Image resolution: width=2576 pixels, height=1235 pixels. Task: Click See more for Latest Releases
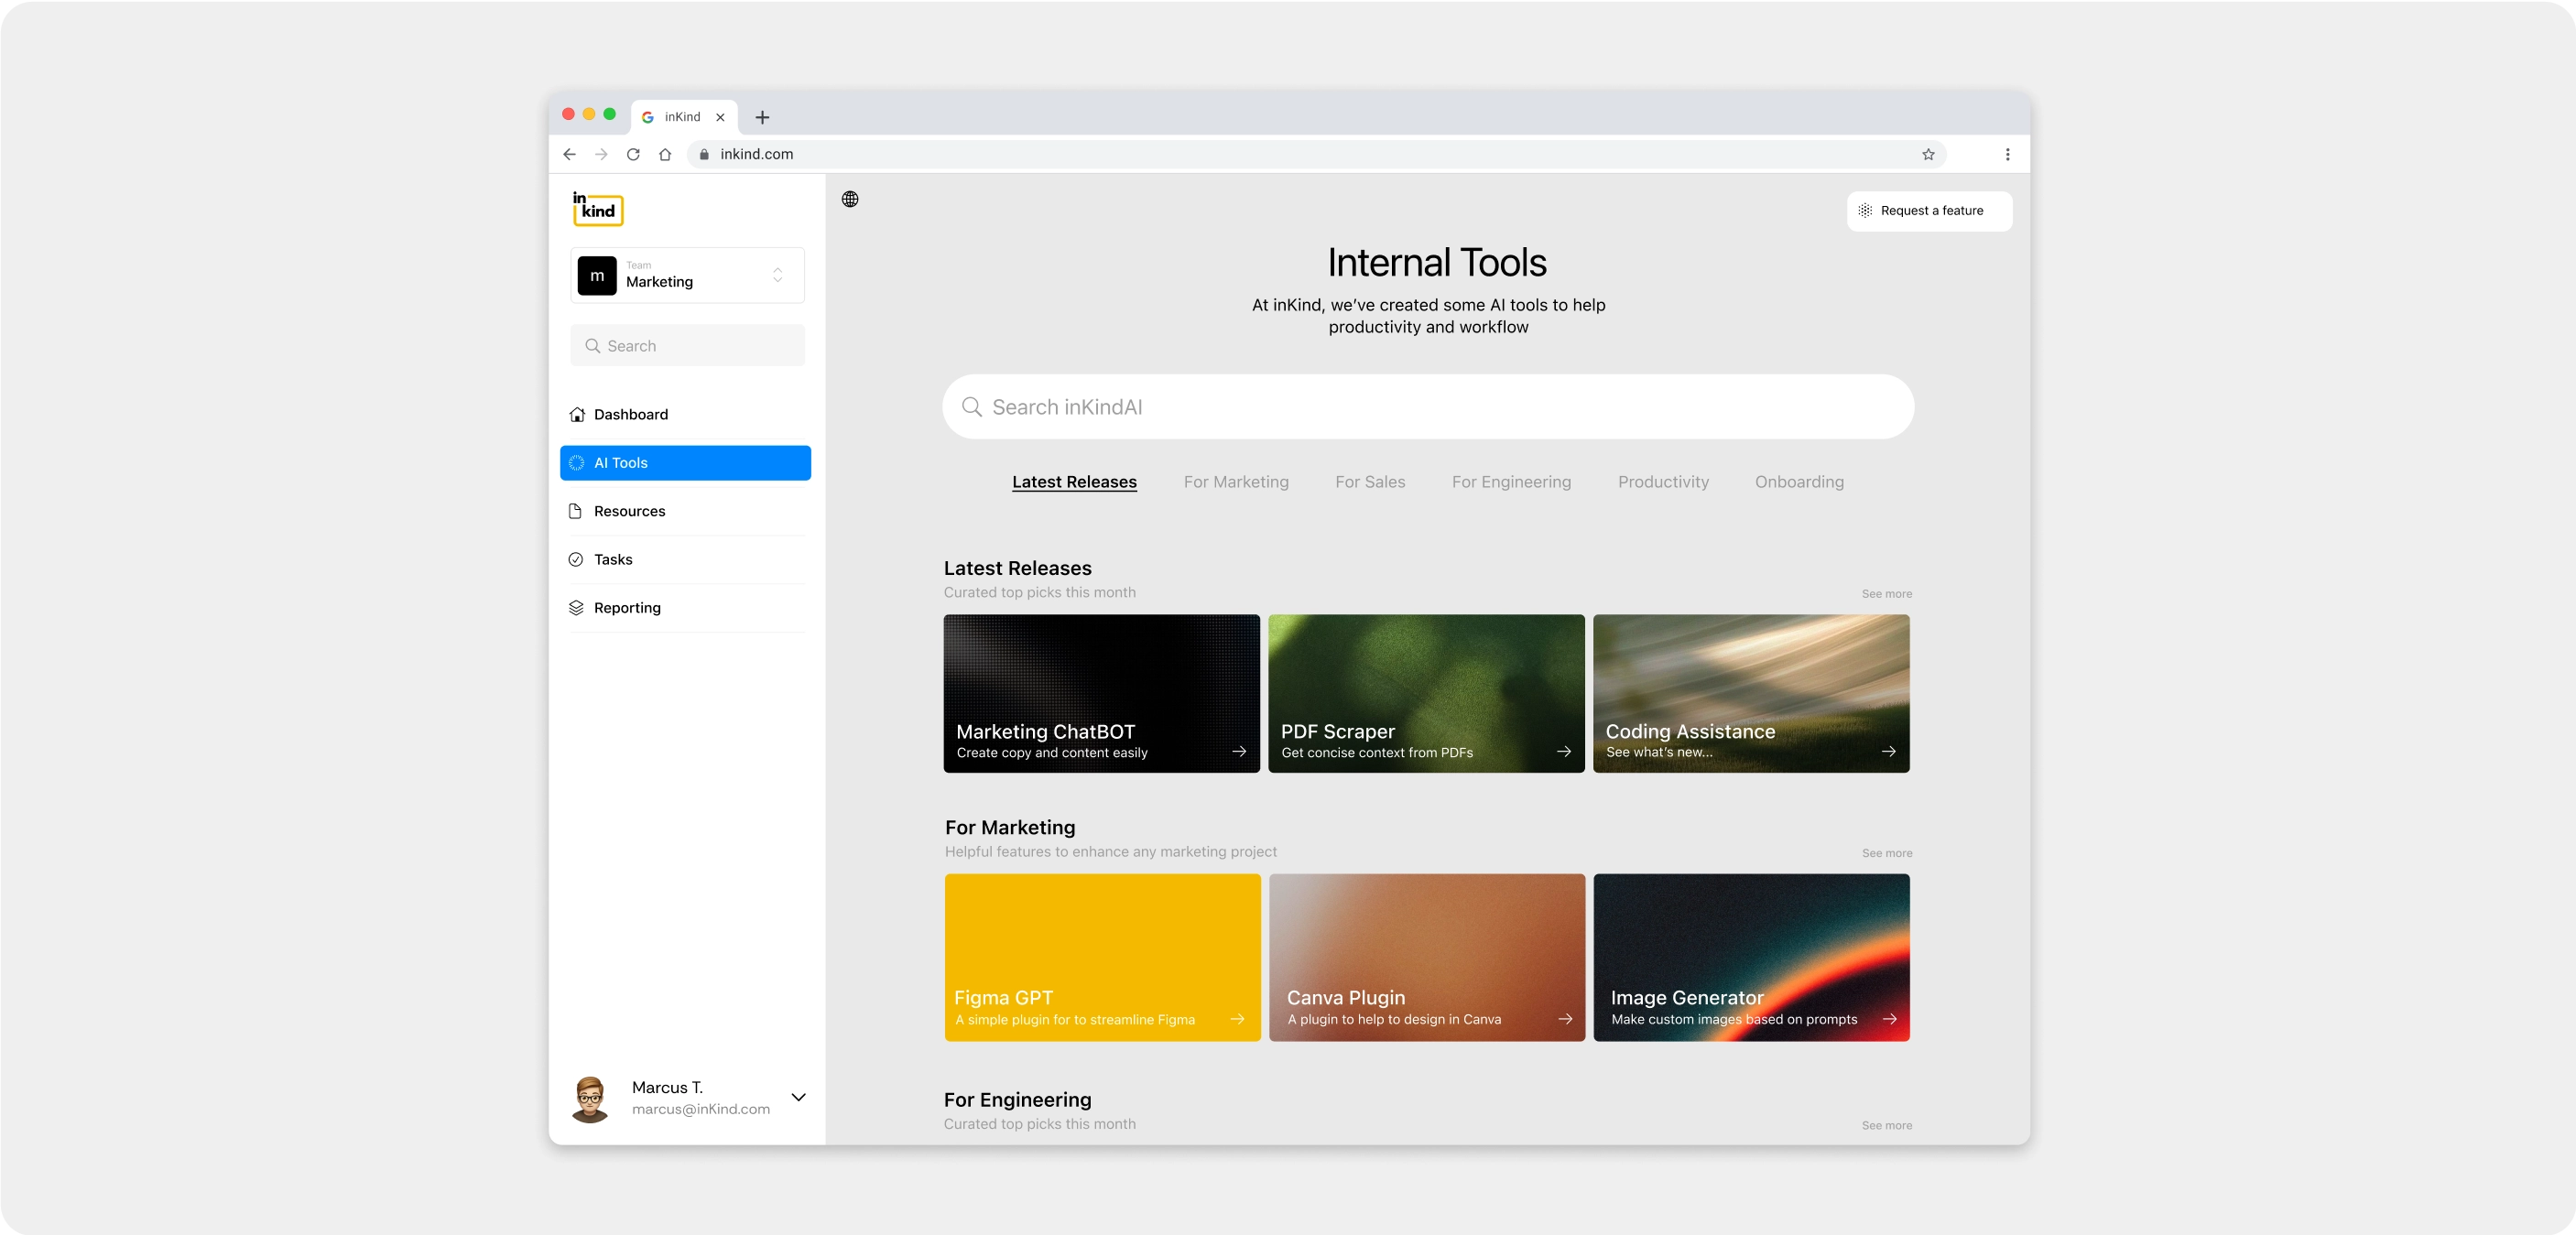pyautogui.click(x=1886, y=594)
